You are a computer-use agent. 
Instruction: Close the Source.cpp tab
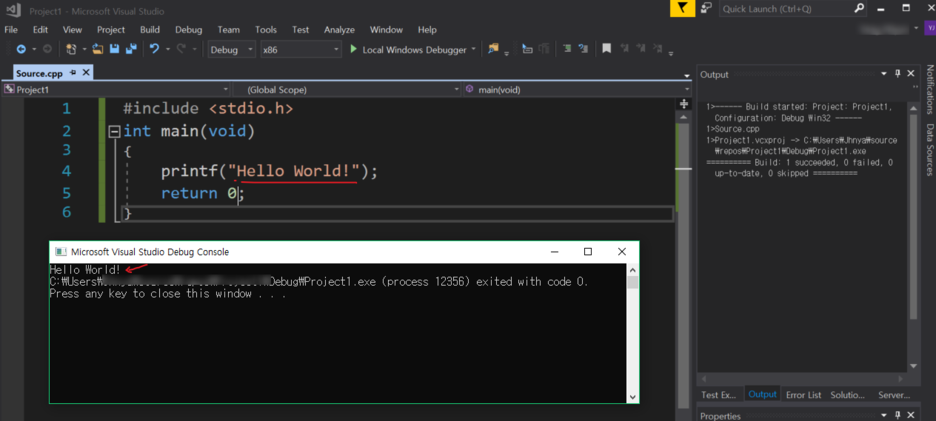tap(85, 73)
